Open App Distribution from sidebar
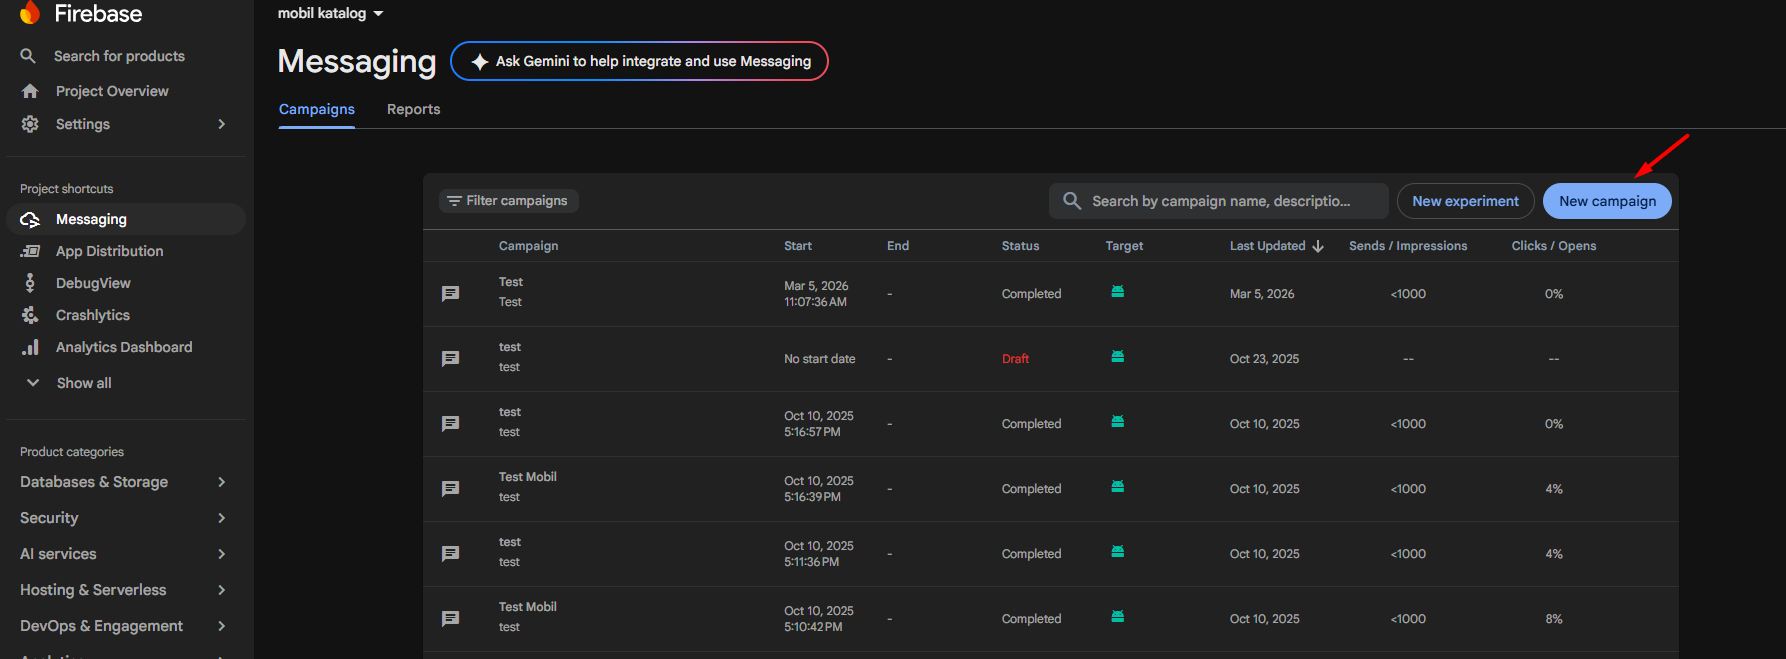Viewport: 1786px width, 659px height. pos(109,251)
